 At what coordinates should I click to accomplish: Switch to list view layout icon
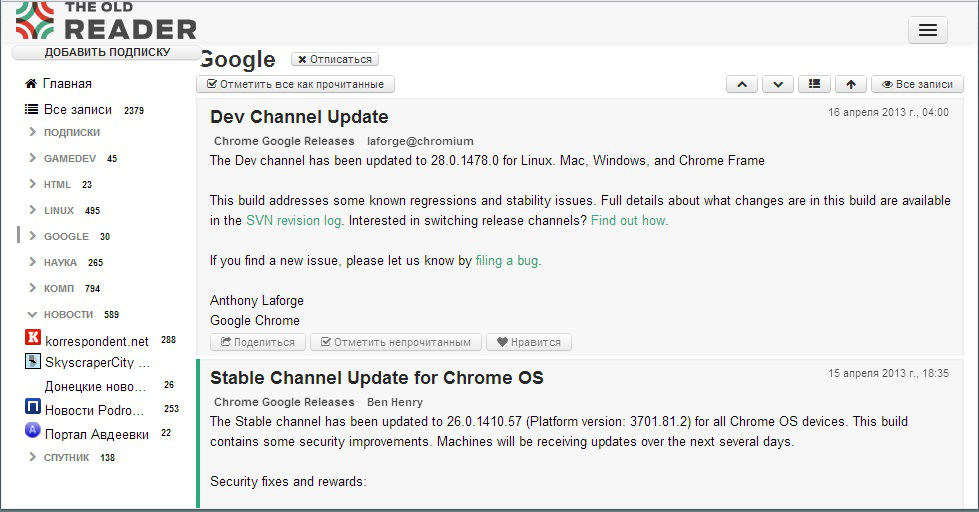[814, 85]
